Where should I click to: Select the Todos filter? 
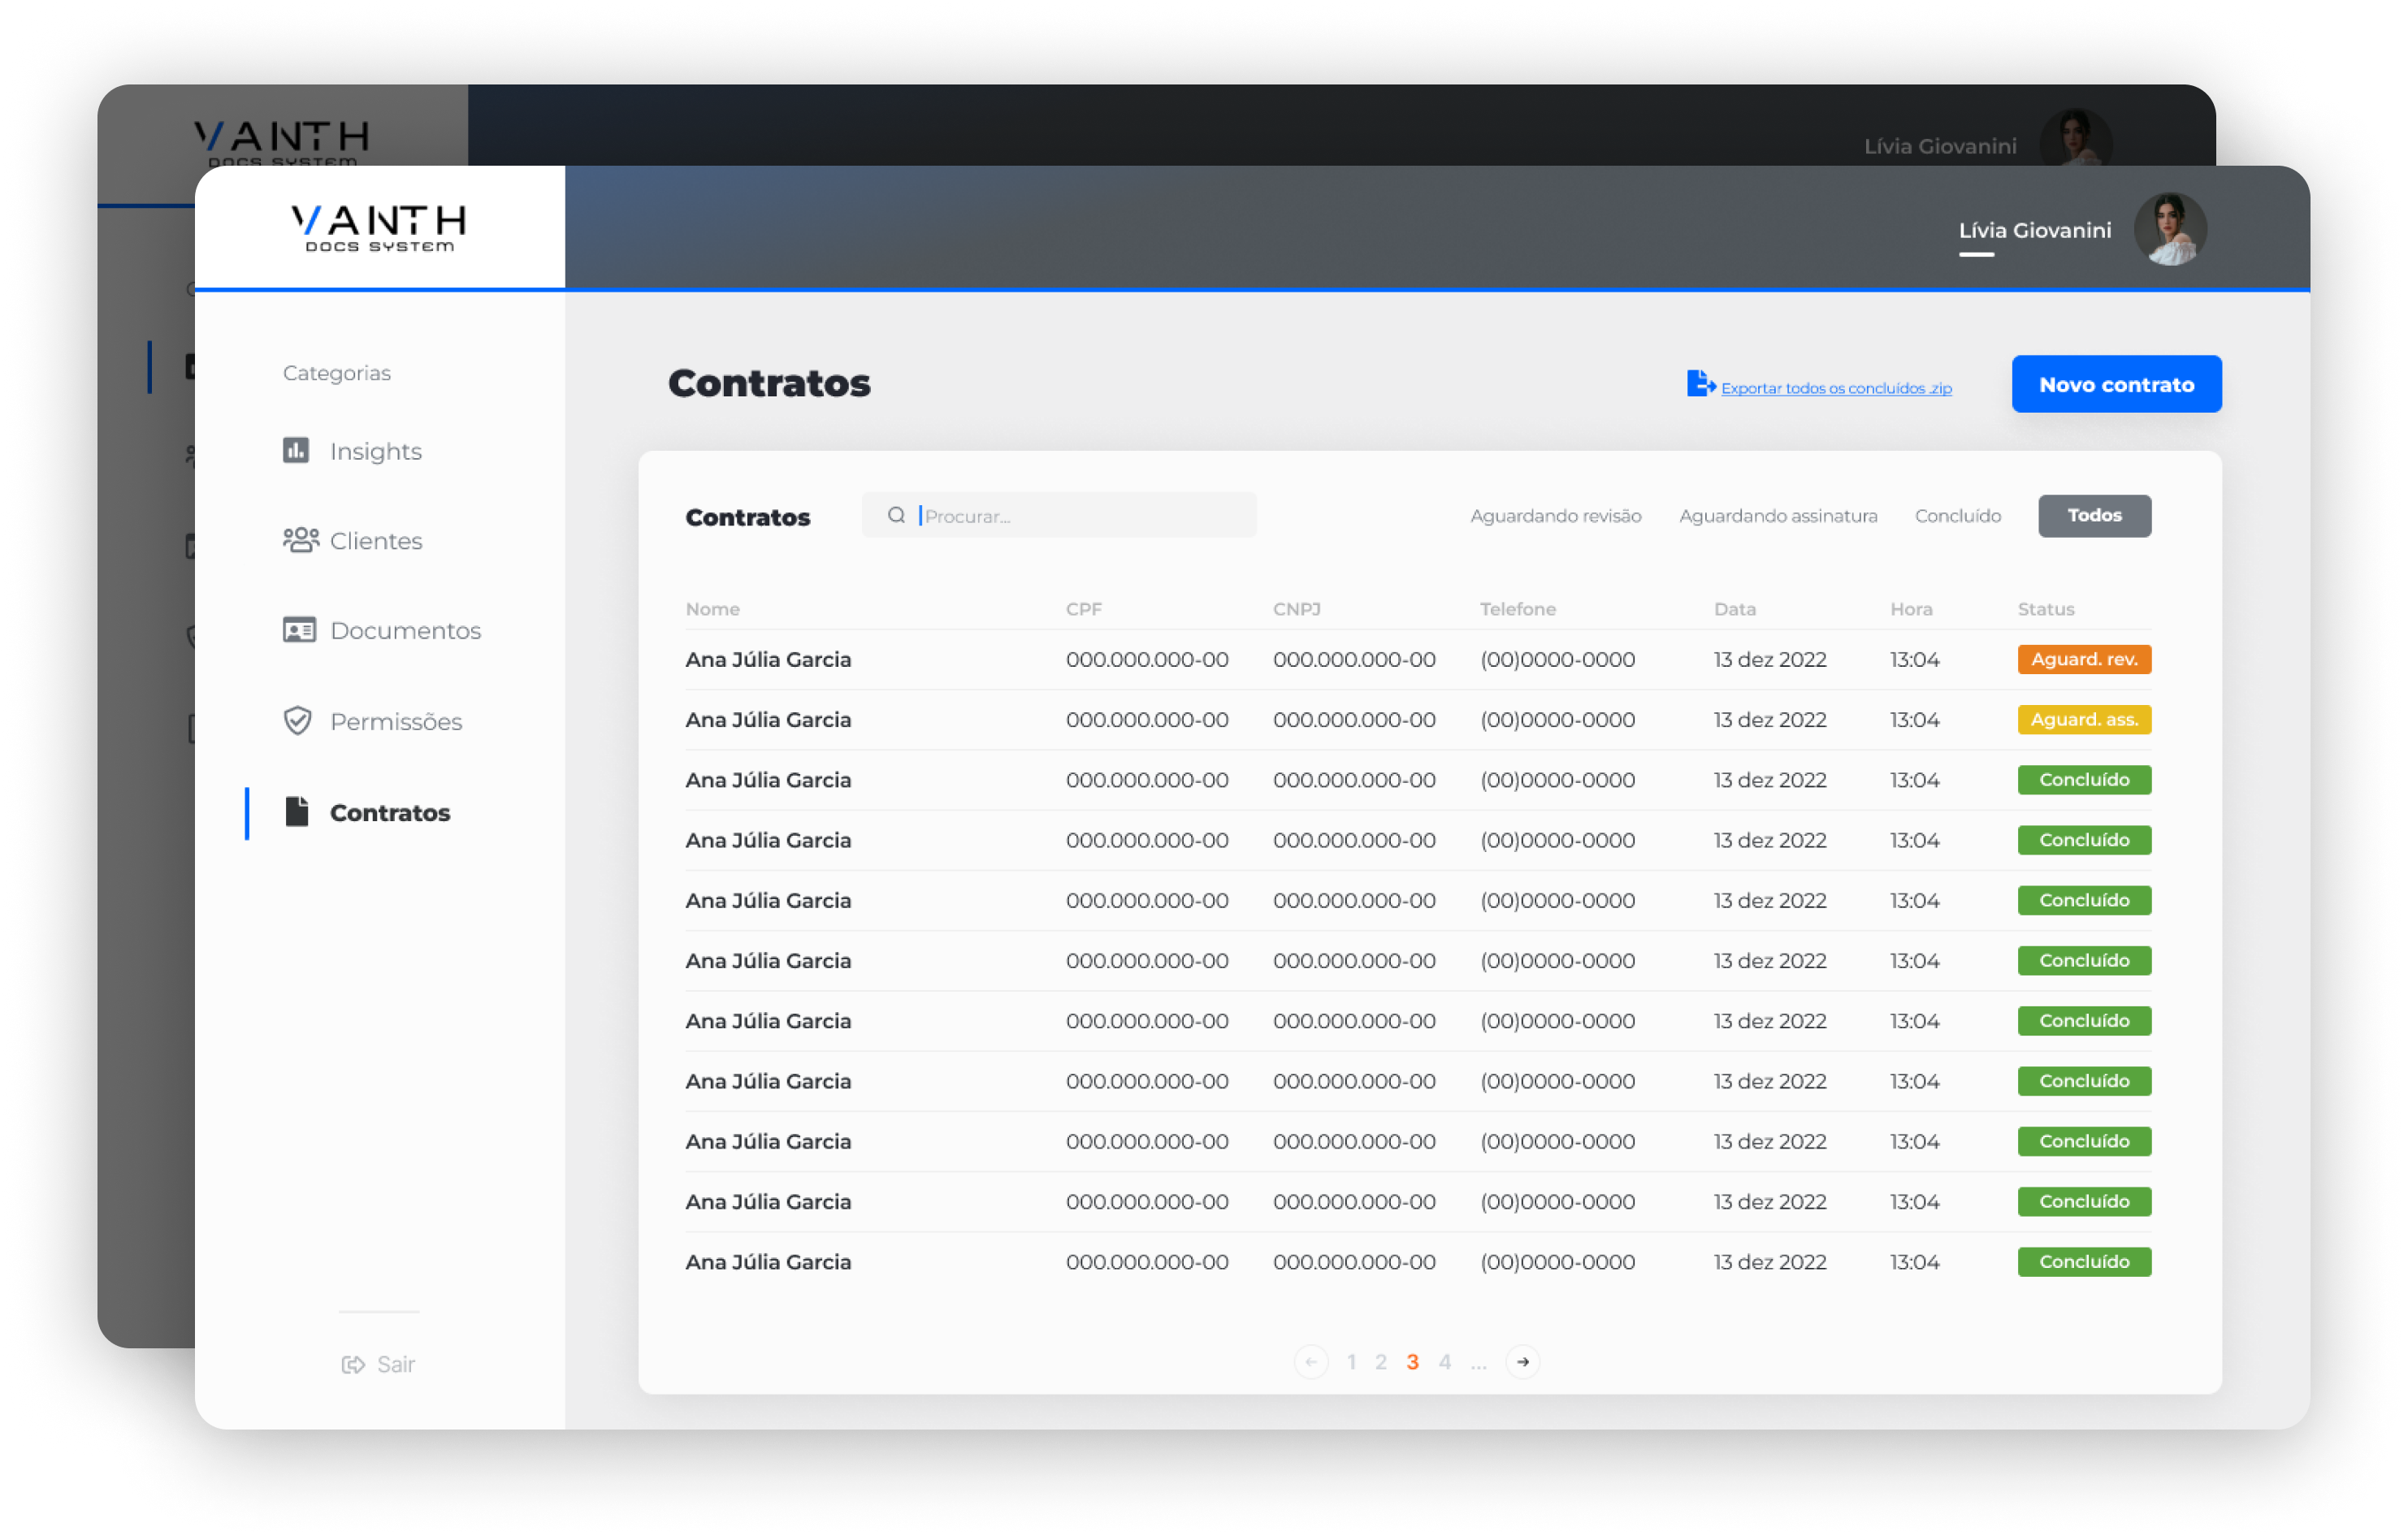[2095, 515]
